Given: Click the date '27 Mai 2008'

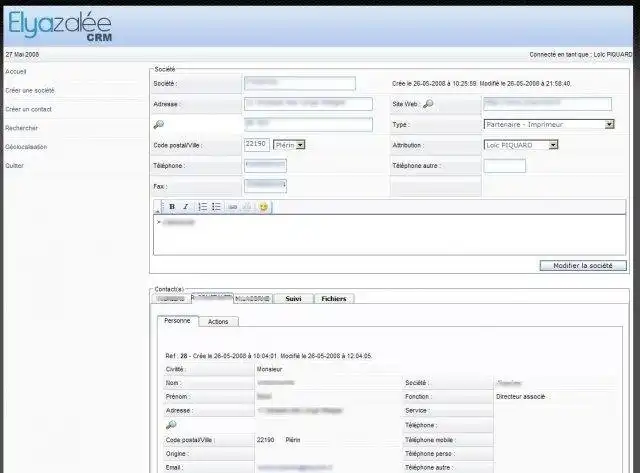Looking at the screenshot, I should 22,54.
